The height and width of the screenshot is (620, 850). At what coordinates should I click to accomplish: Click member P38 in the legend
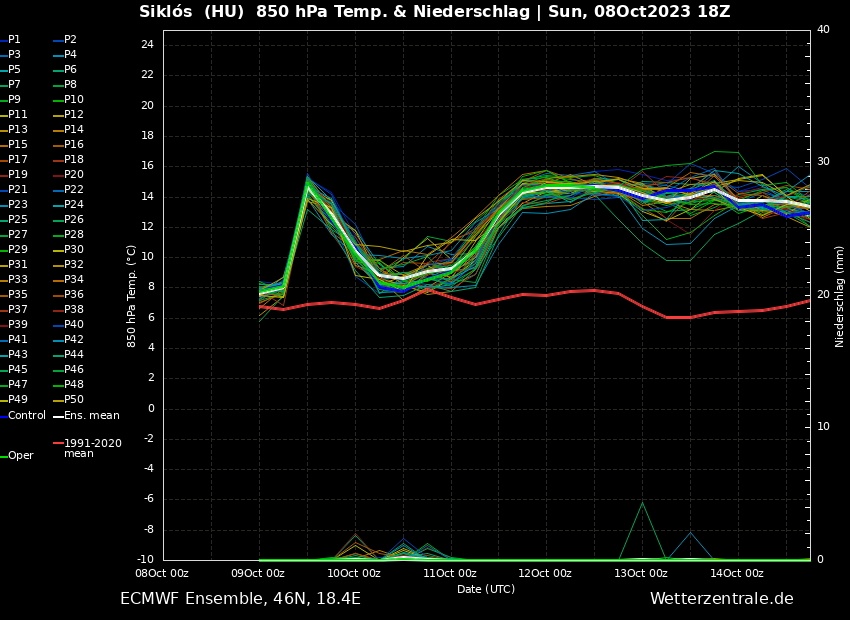[74, 310]
